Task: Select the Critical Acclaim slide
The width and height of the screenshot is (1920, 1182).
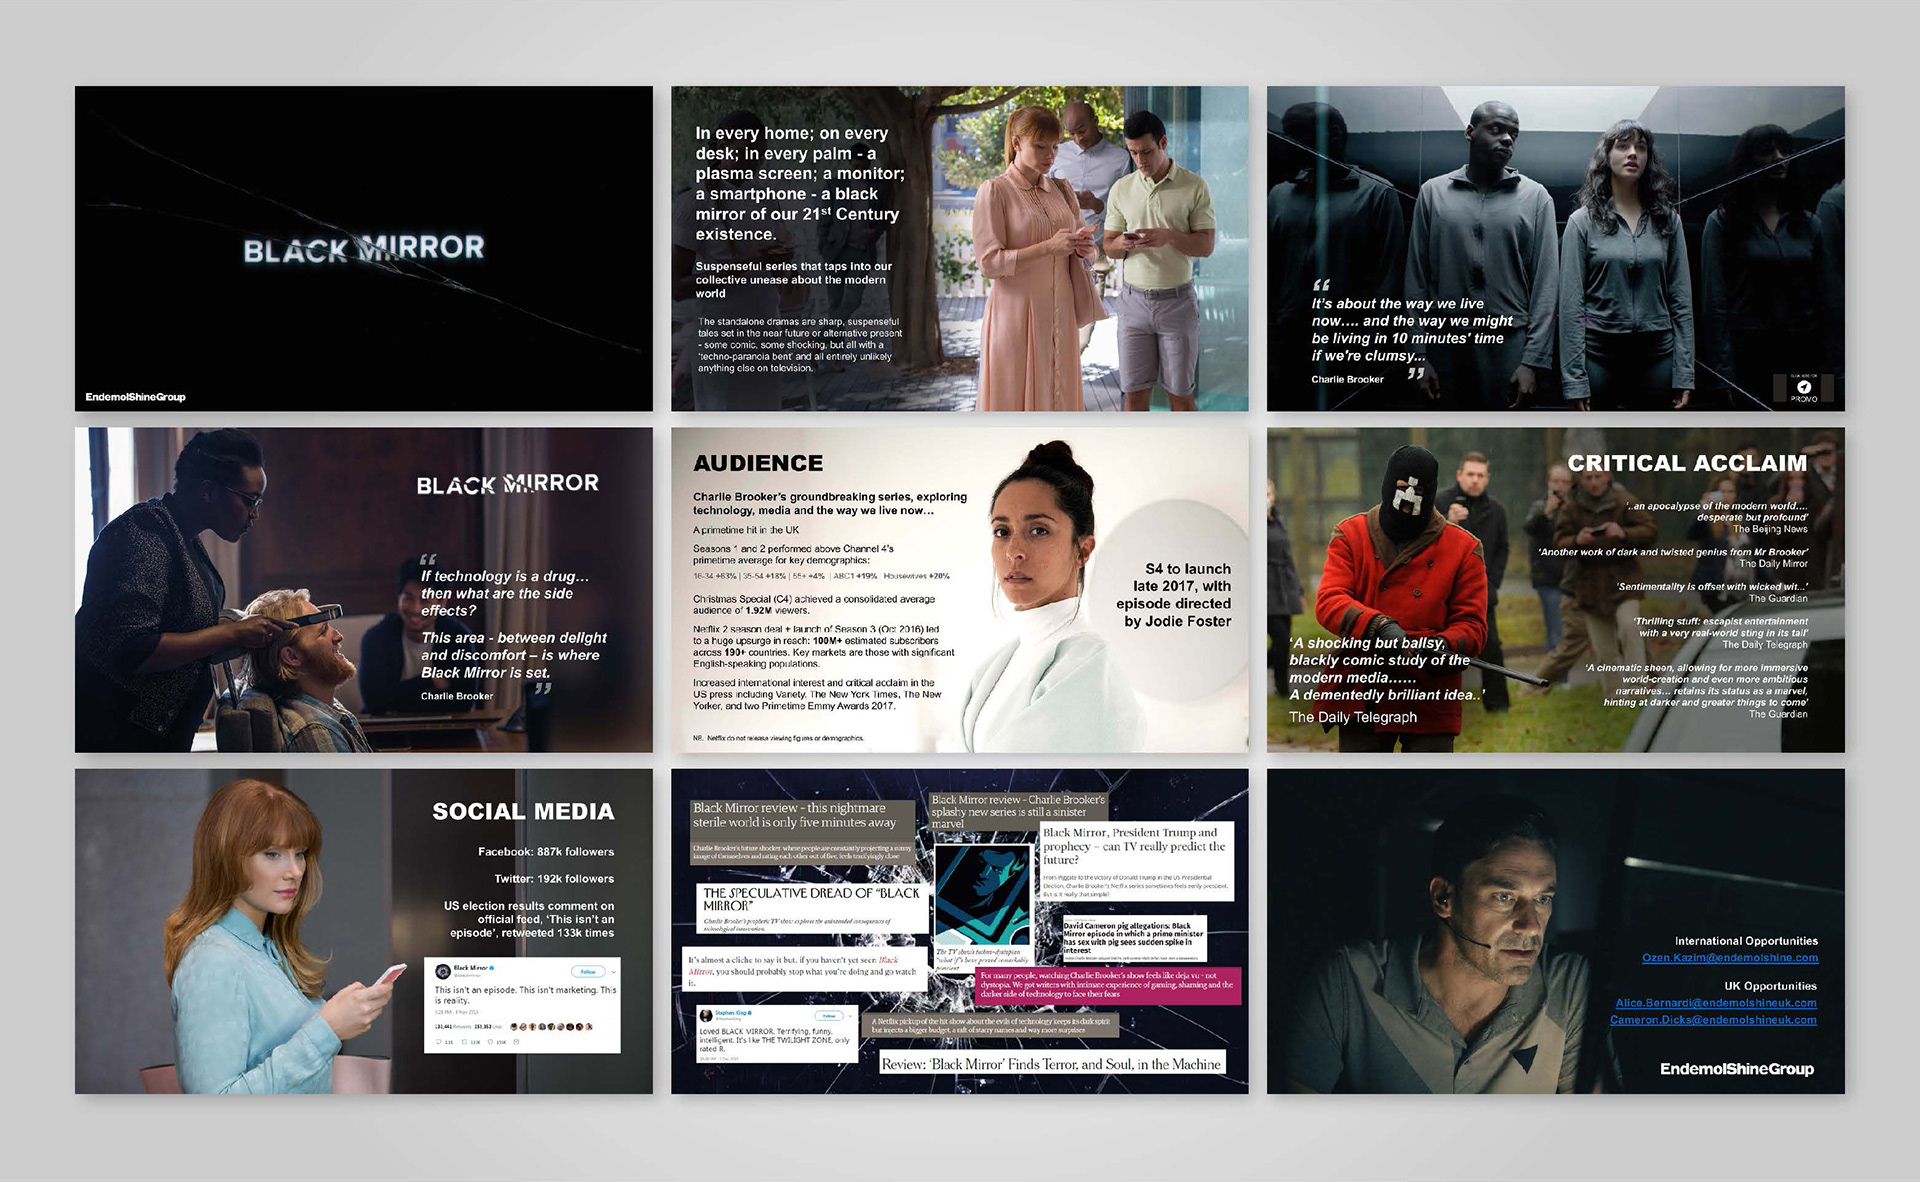Action: 1556,590
